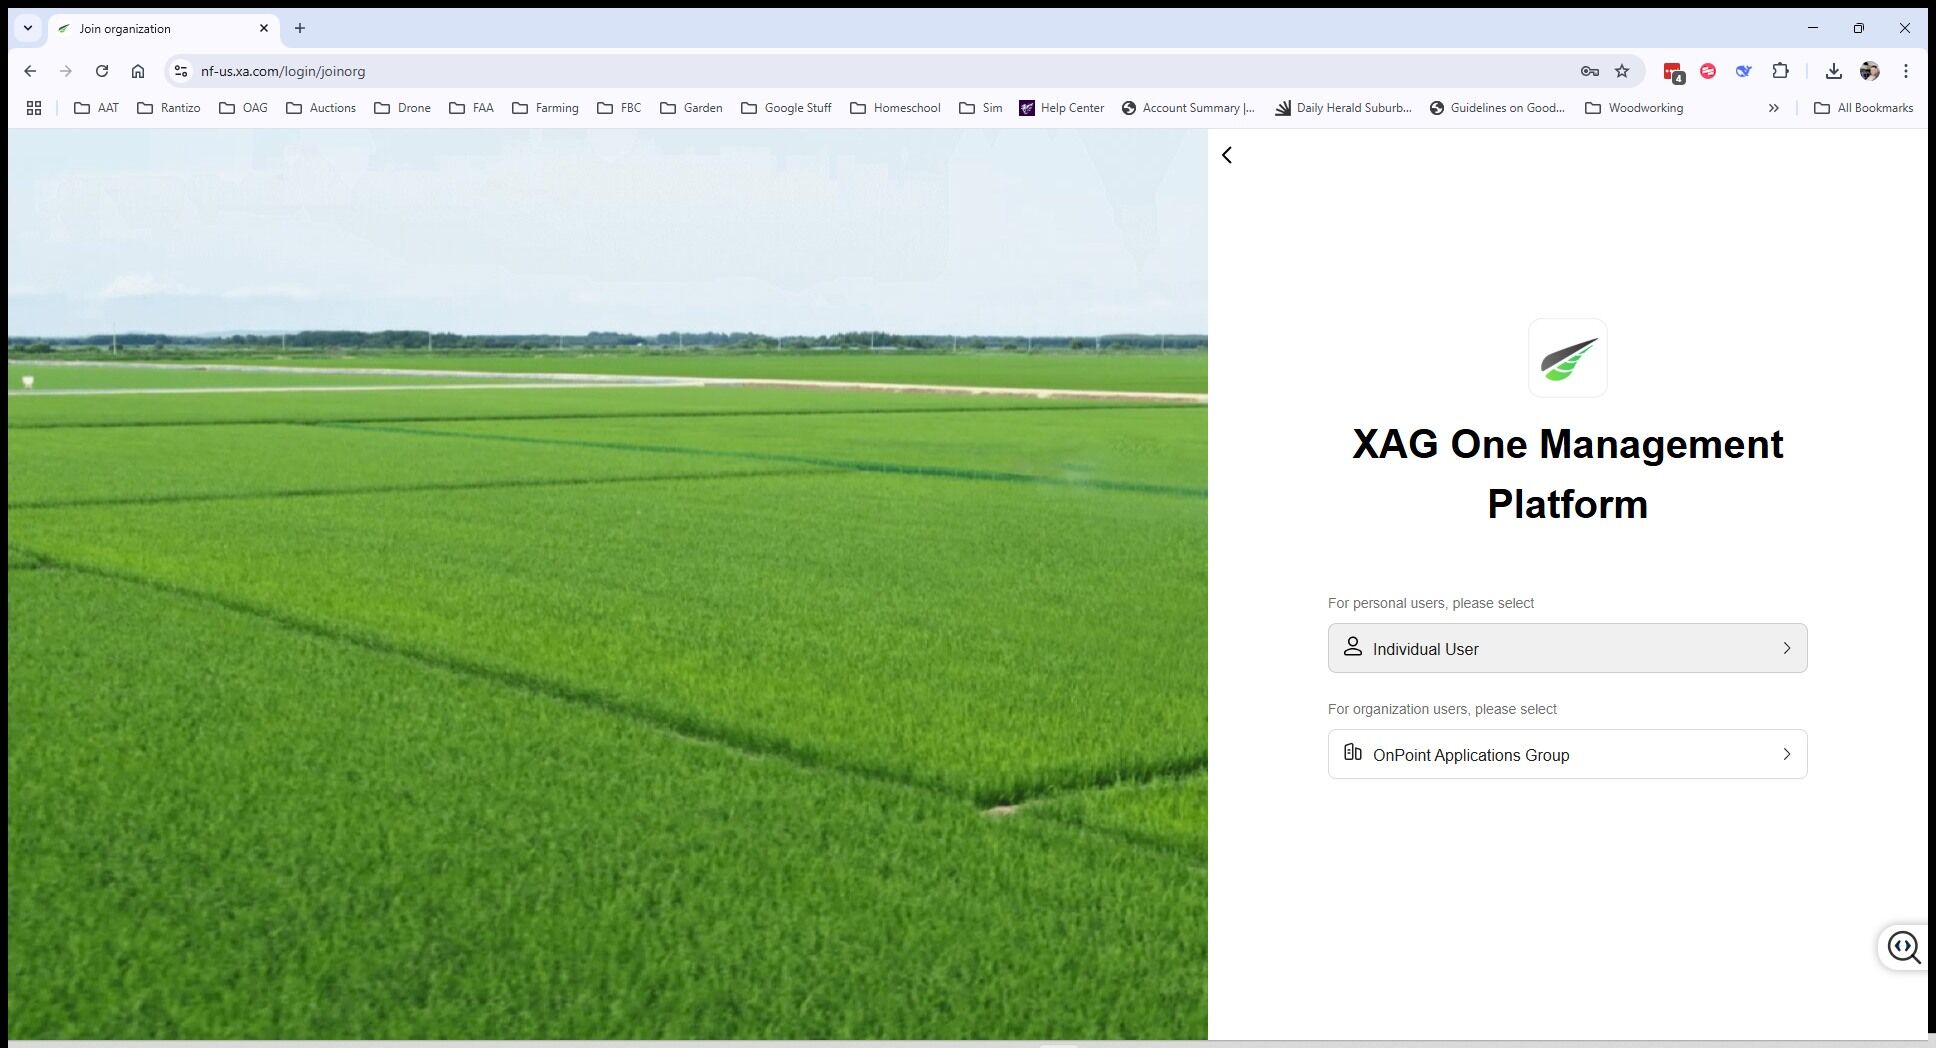Close the Join organization tab
The width and height of the screenshot is (1936, 1048).
coord(264,28)
